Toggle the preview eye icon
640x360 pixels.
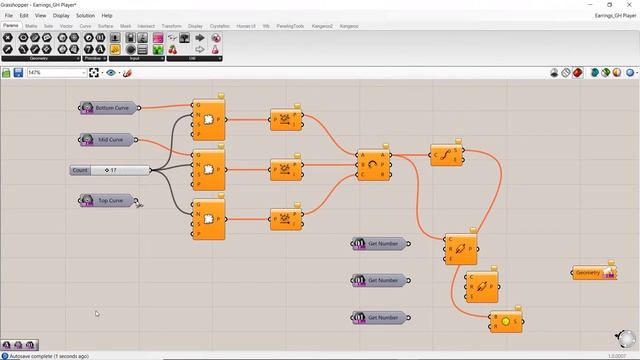(111, 73)
